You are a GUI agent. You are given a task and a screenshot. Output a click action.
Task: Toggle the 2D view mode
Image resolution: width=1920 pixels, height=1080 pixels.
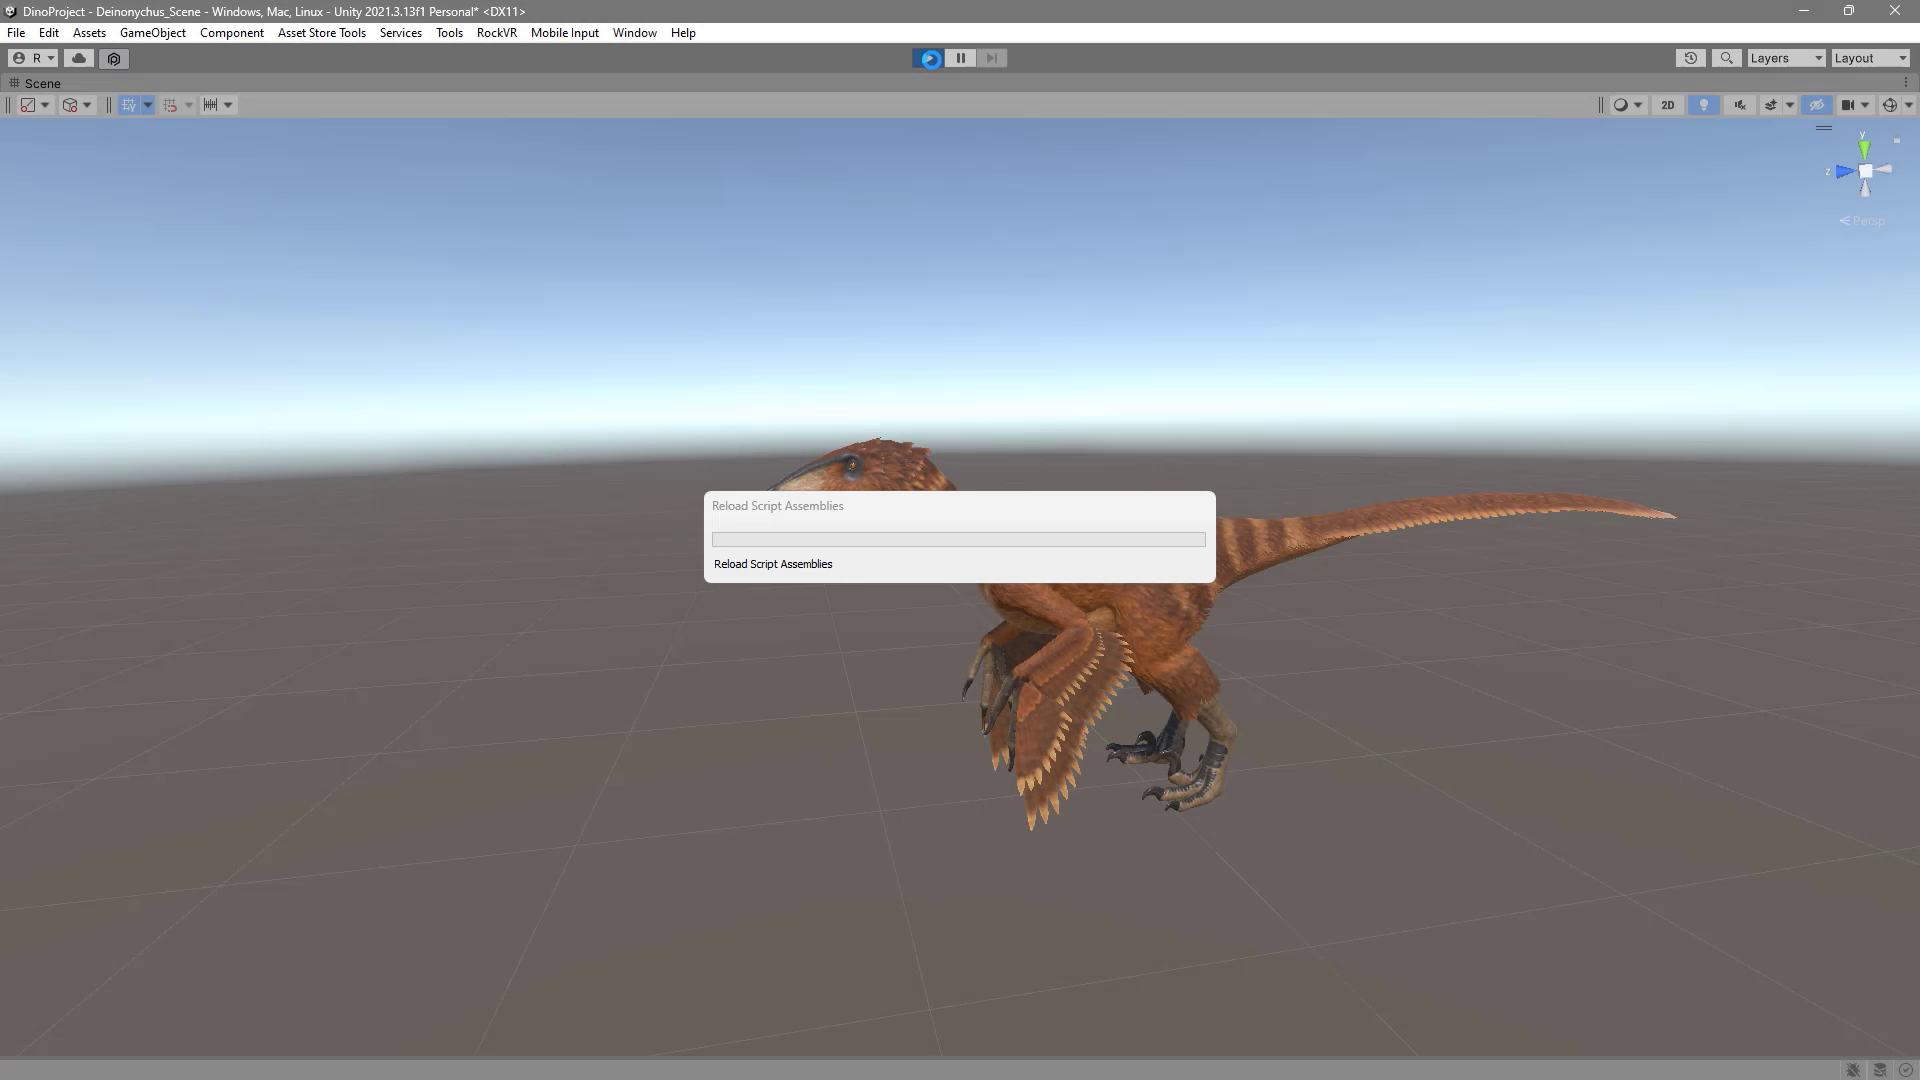click(x=1667, y=105)
